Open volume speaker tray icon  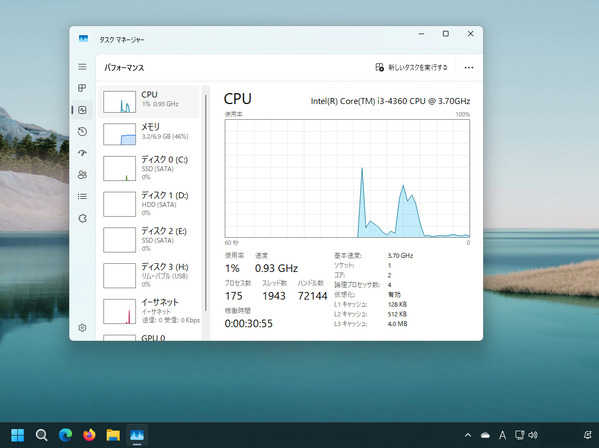tap(533, 435)
